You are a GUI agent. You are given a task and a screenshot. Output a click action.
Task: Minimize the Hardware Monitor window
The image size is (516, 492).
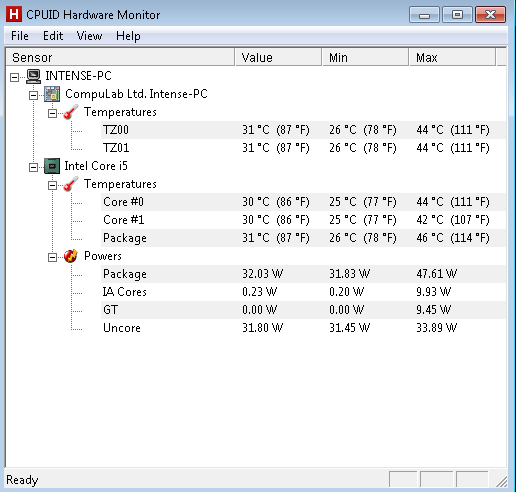click(x=424, y=15)
